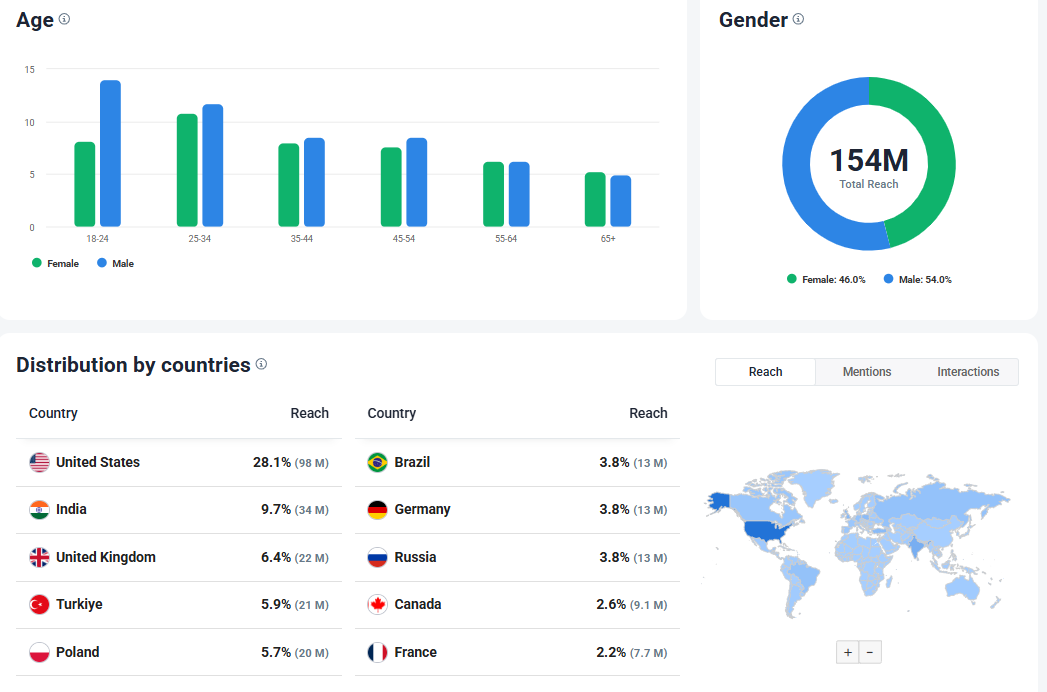Open the Distribution by countries info tooltip
This screenshot has width=1047, height=692.
[260, 364]
